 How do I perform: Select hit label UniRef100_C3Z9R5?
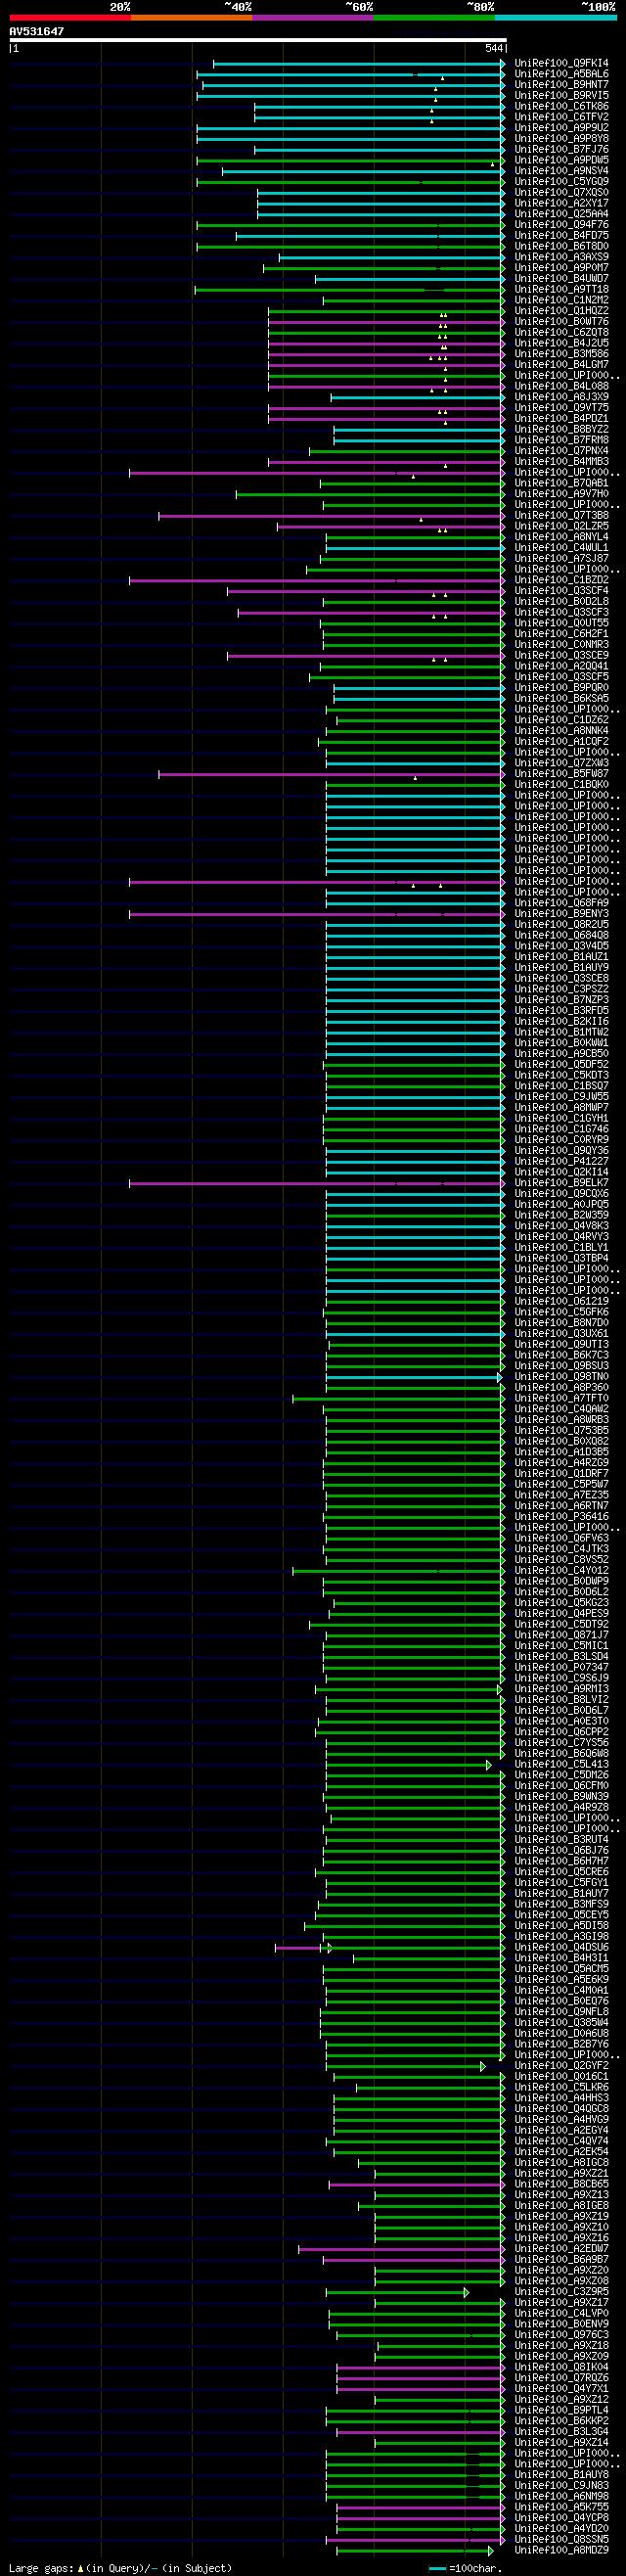[561, 2291]
